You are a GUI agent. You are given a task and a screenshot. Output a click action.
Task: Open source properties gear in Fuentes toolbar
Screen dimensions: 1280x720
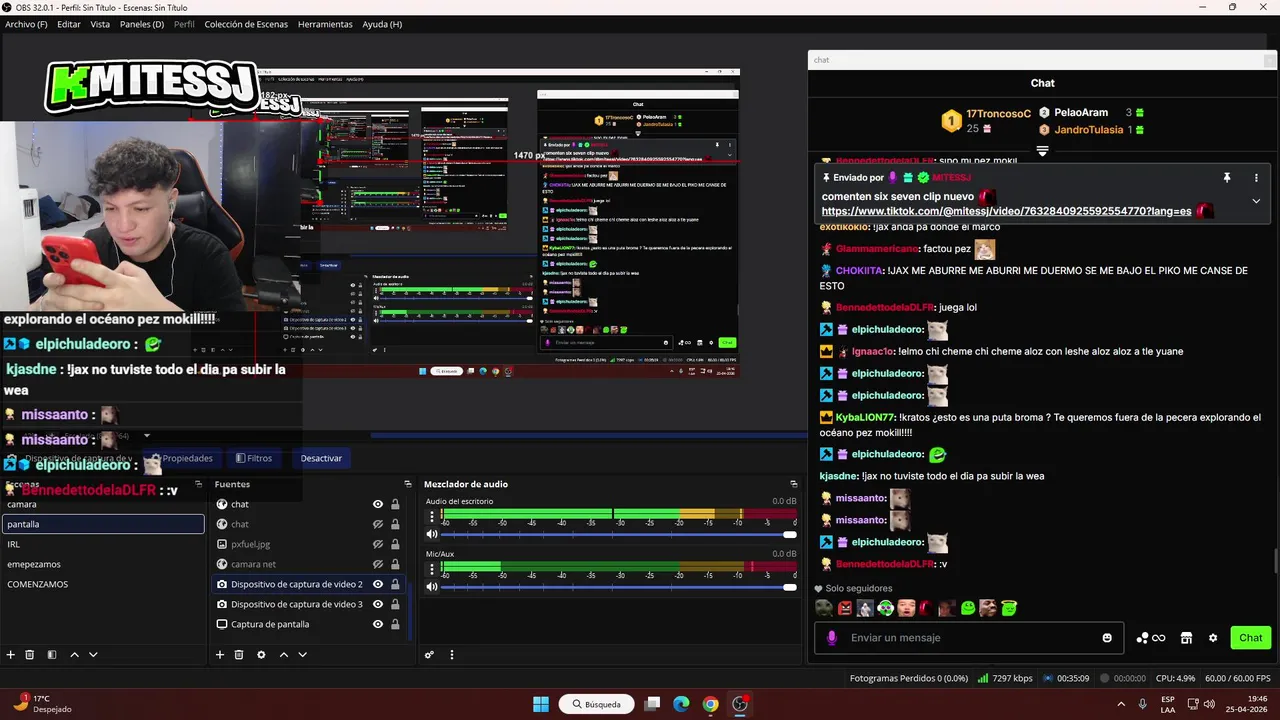pyautogui.click(x=261, y=655)
